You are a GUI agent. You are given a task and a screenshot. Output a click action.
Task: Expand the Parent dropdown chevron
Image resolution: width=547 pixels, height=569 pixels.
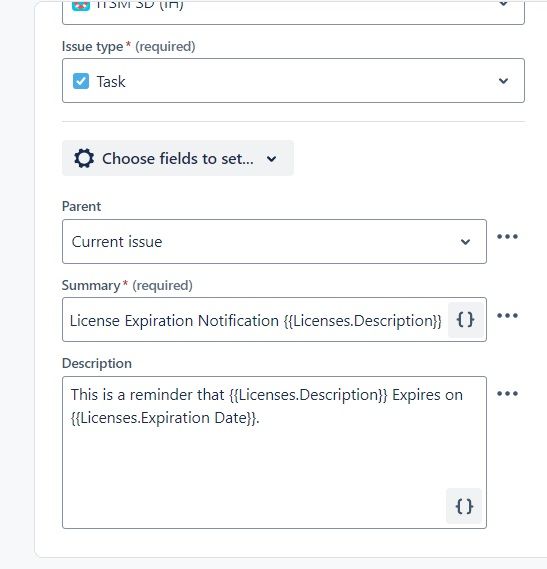[x=465, y=242]
